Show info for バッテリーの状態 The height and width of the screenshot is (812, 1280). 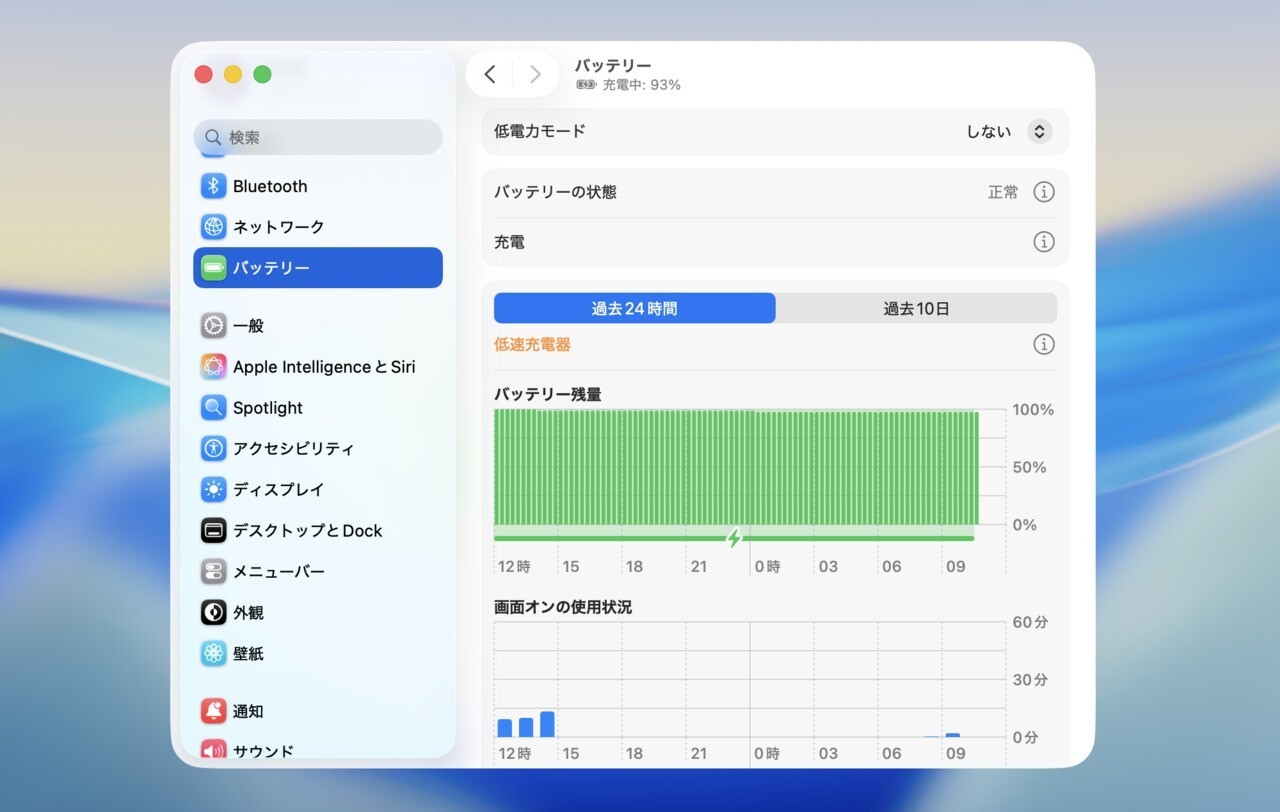click(x=1044, y=192)
